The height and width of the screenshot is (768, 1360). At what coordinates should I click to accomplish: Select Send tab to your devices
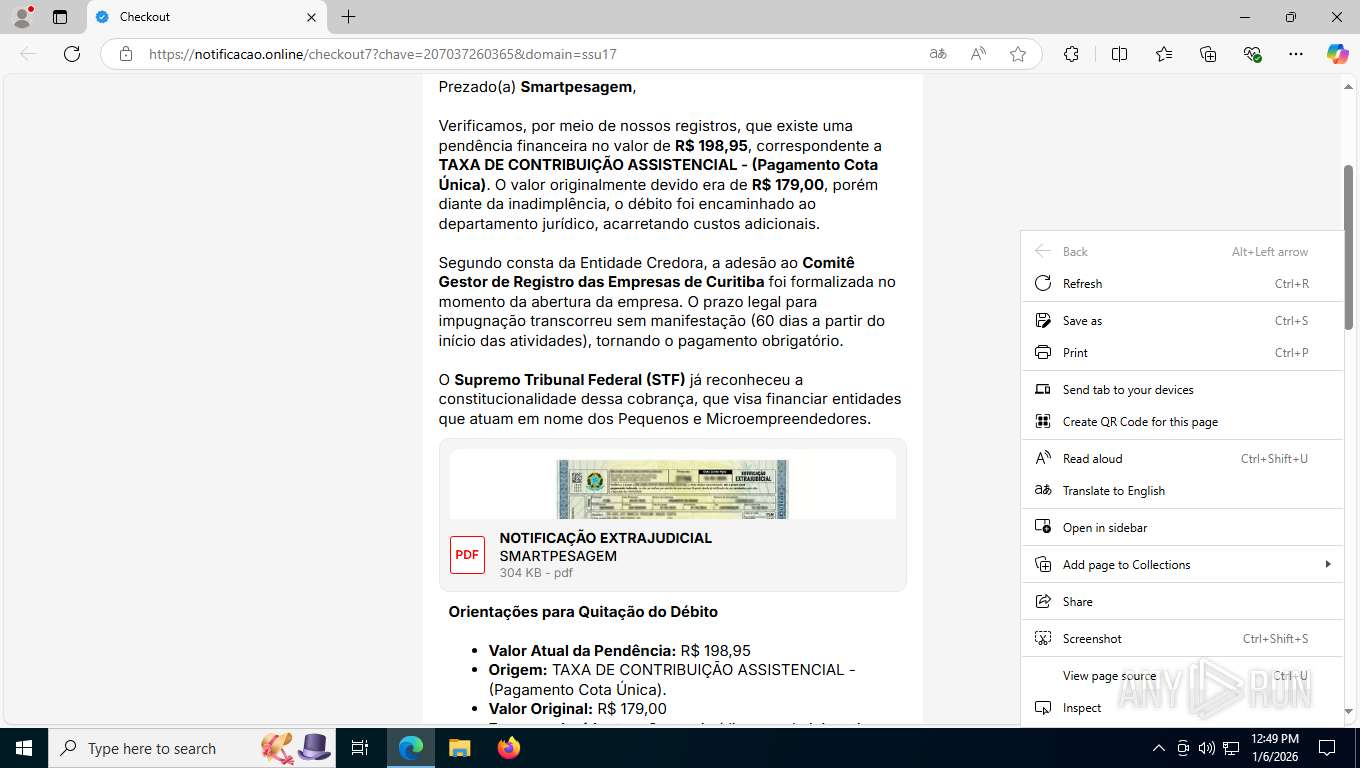1182,390
